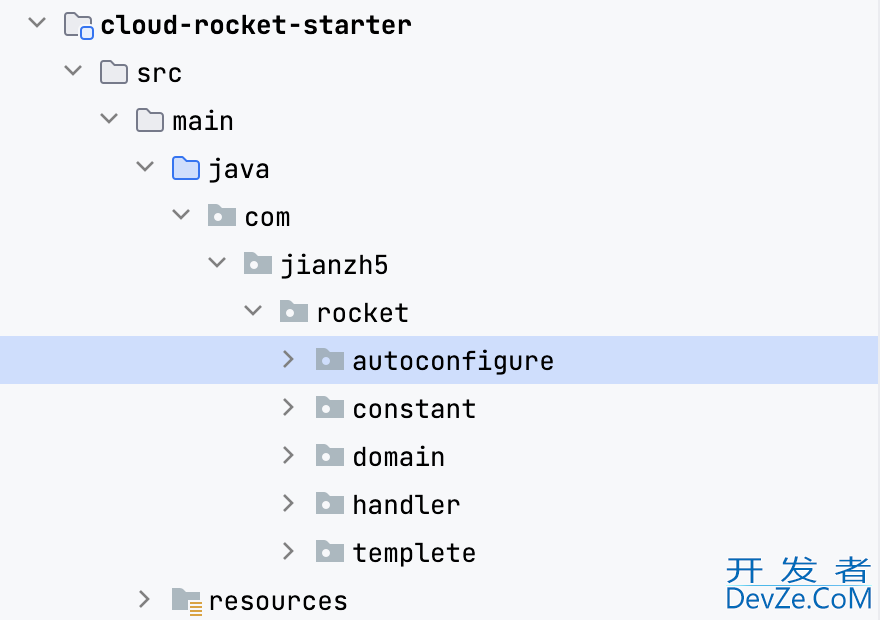Expand the domain package chevron

289,455
